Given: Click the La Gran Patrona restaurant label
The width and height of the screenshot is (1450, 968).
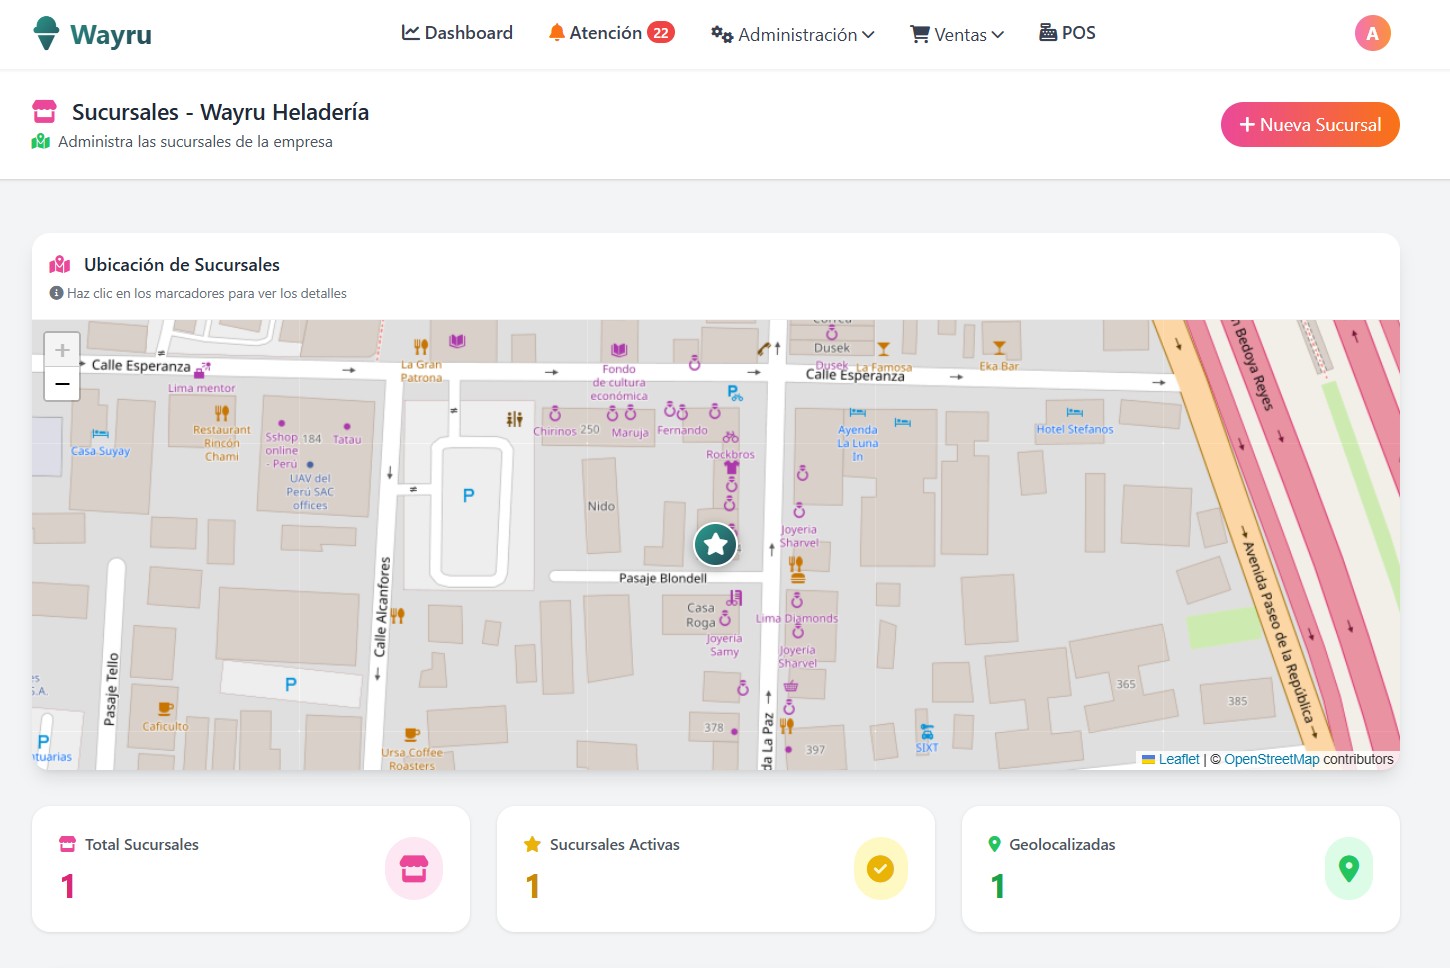Looking at the screenshot, I should (x=421, y=371).
